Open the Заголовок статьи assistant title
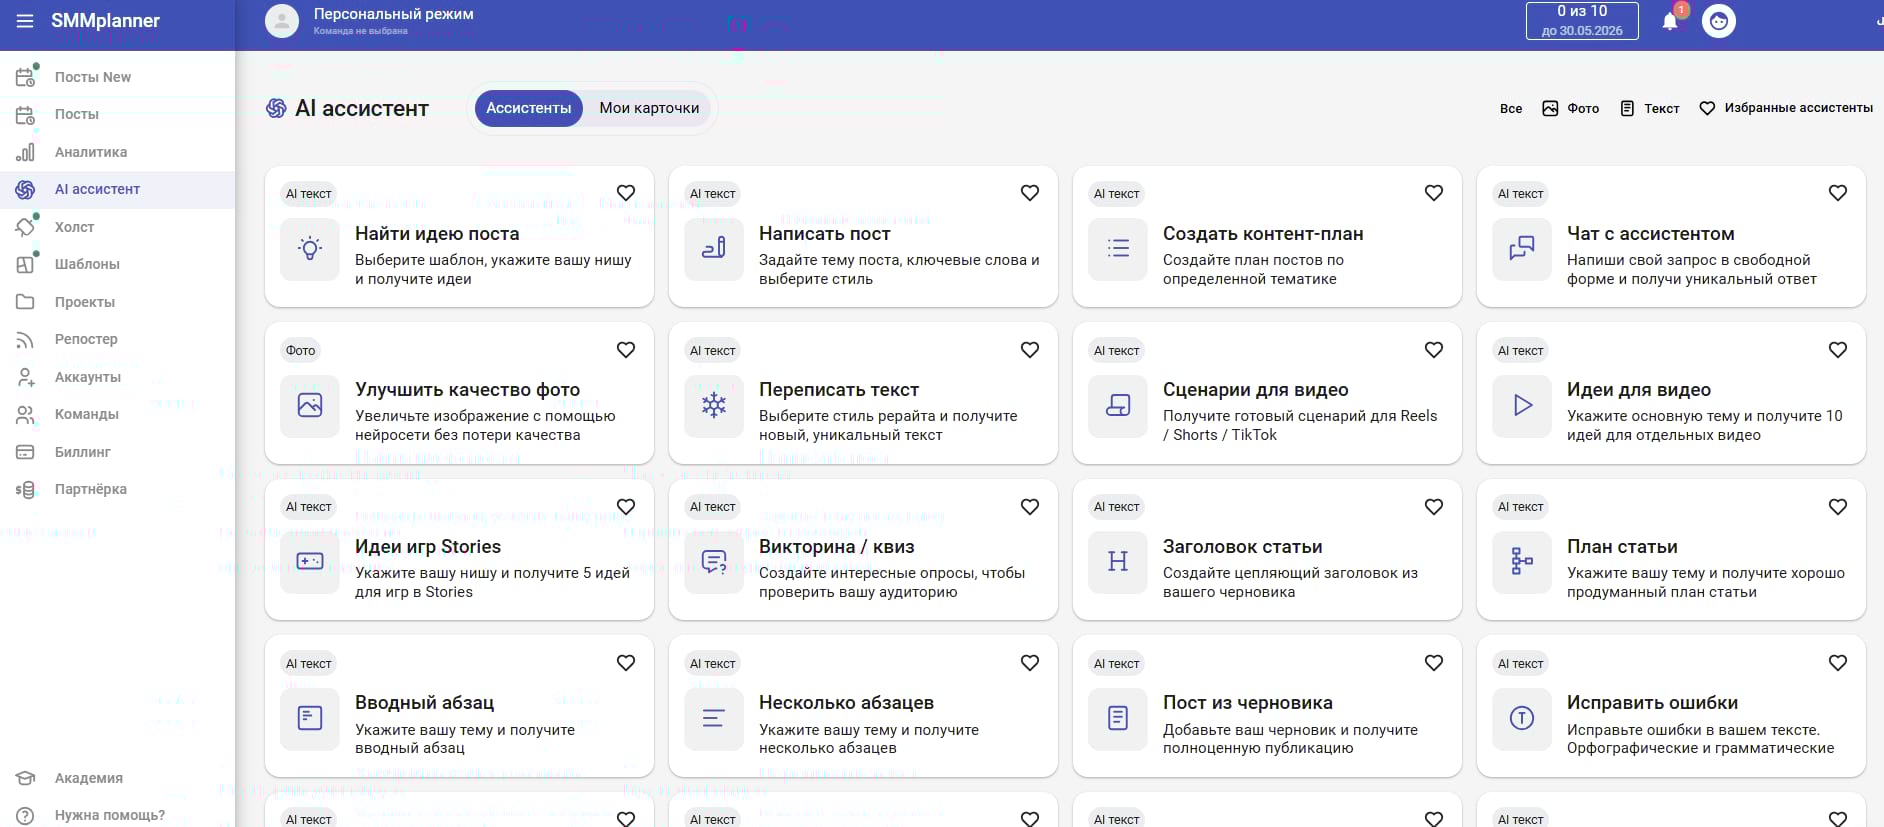 point(1243,547)
